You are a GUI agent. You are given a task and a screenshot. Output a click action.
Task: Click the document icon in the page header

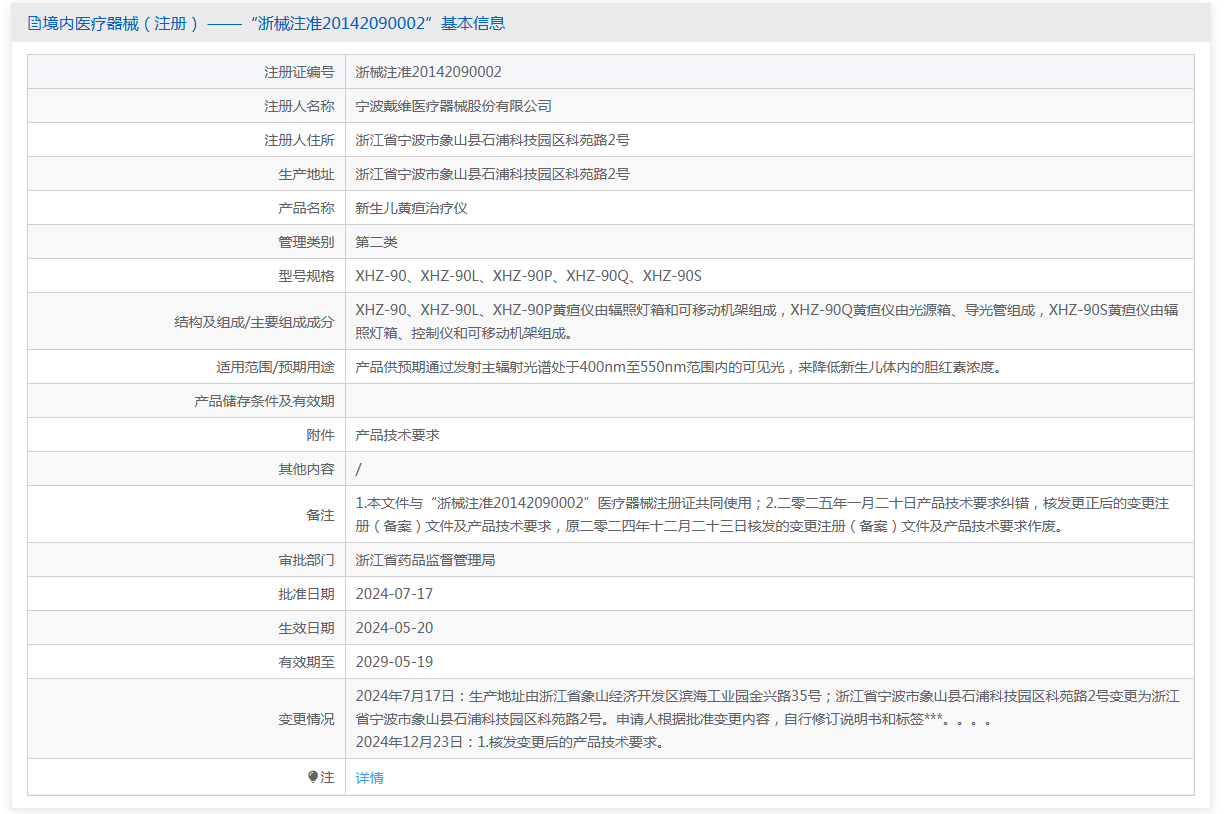click(34, 23)
